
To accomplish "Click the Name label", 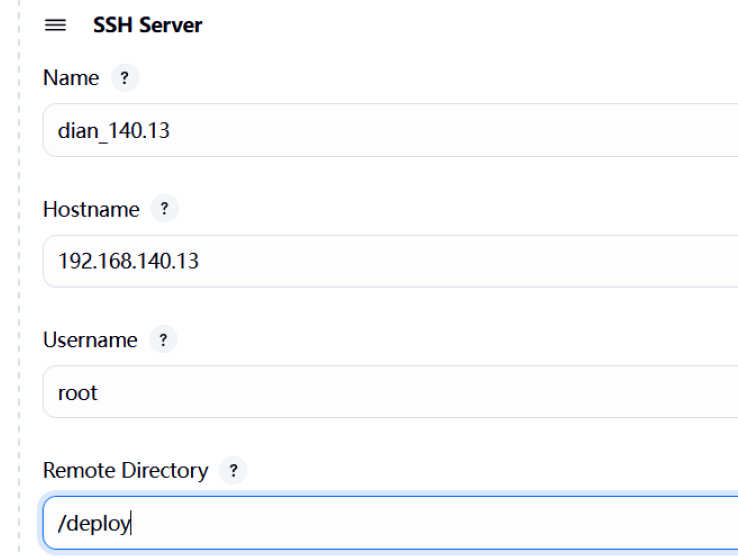I will coord(71,78).
